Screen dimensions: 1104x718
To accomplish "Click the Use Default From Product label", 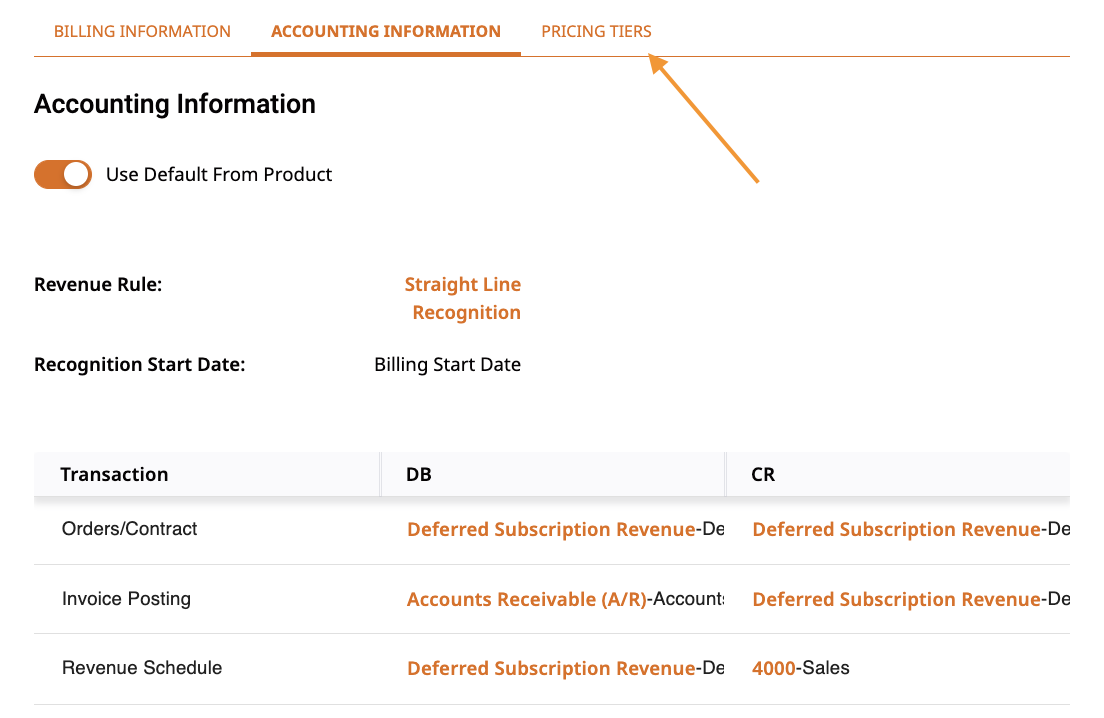I will tap(219, 175).
